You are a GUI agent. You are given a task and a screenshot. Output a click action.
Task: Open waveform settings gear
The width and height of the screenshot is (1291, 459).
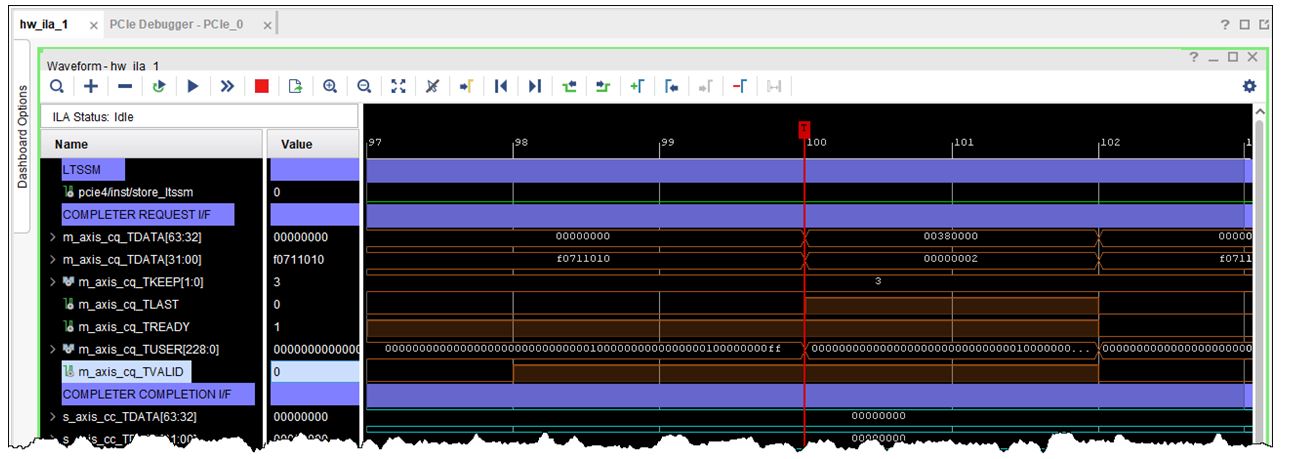point(1249,86)
